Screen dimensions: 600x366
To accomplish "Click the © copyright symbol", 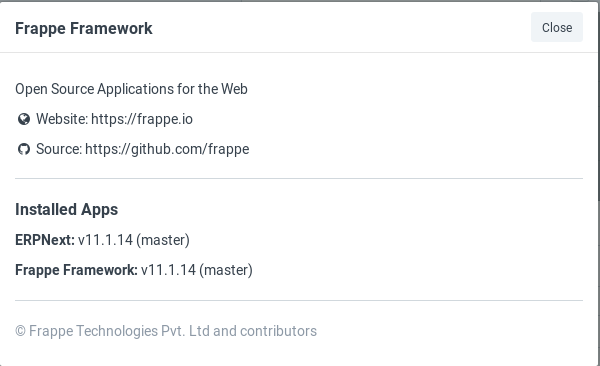I will click(20, 331).
